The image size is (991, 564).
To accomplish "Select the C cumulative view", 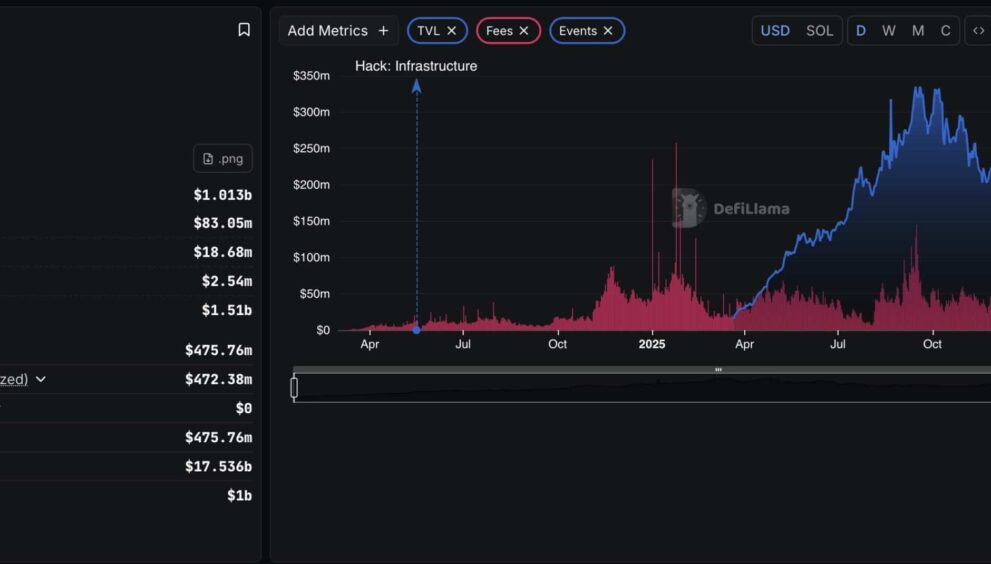I will (945, 31).
